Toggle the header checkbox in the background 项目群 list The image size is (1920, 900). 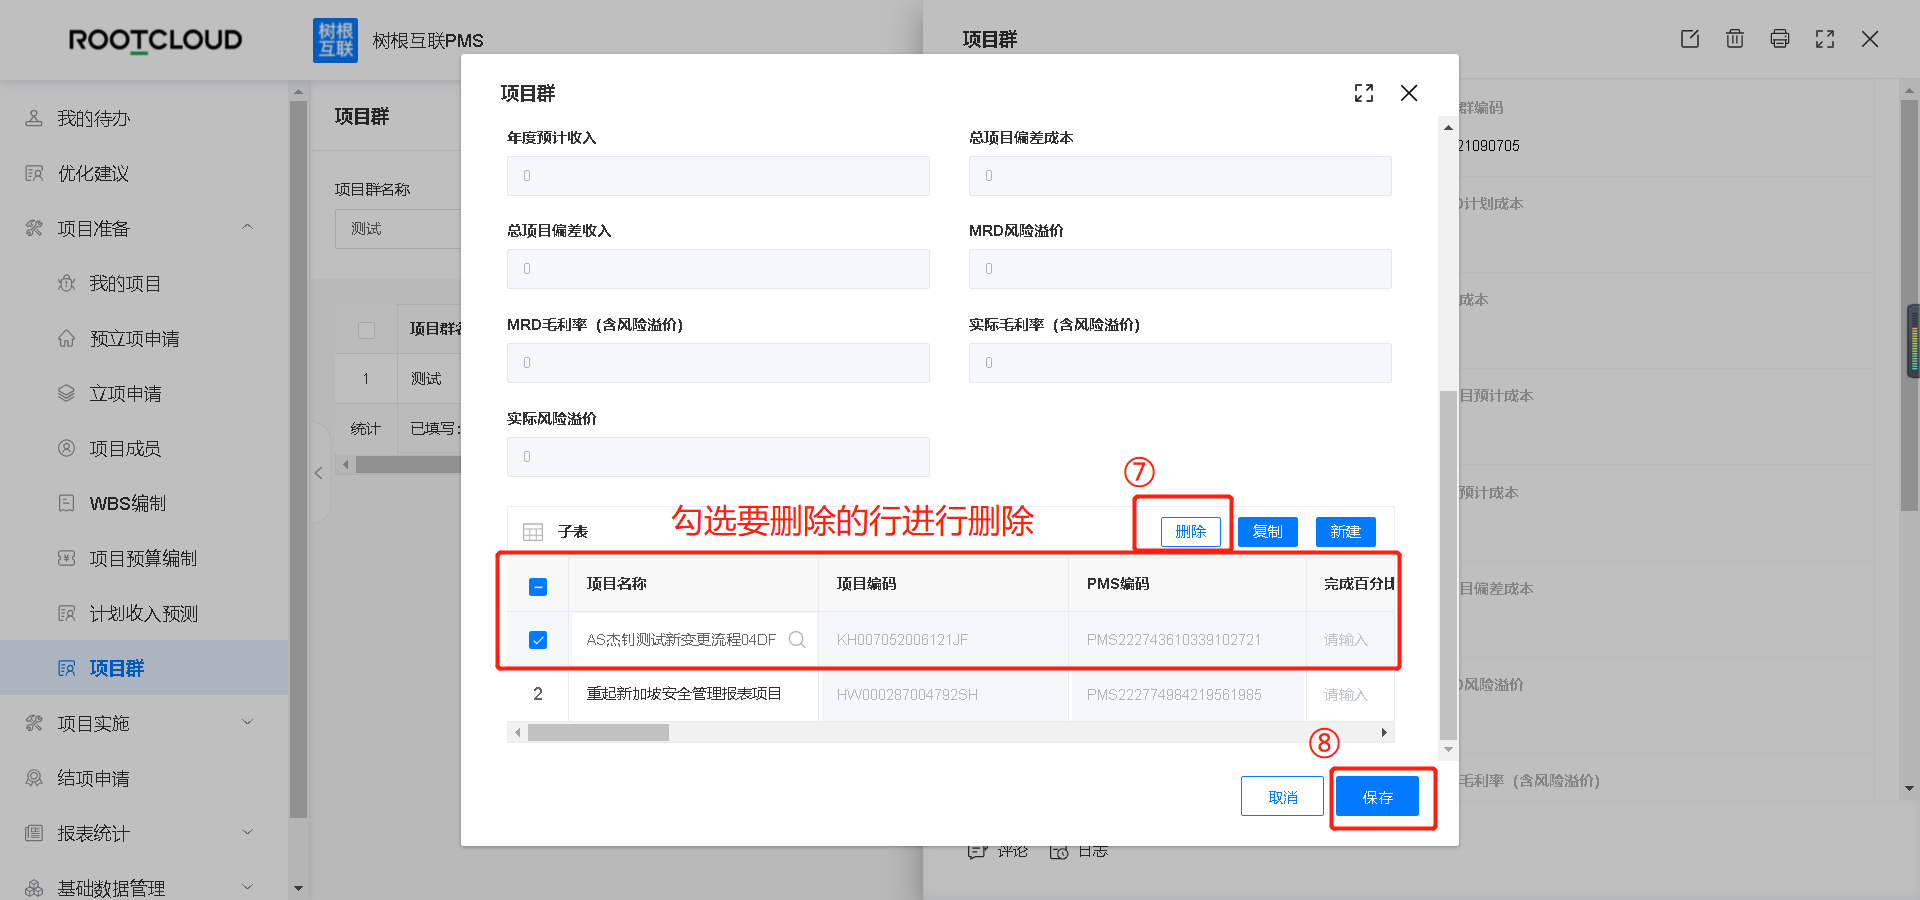(366, 330)
